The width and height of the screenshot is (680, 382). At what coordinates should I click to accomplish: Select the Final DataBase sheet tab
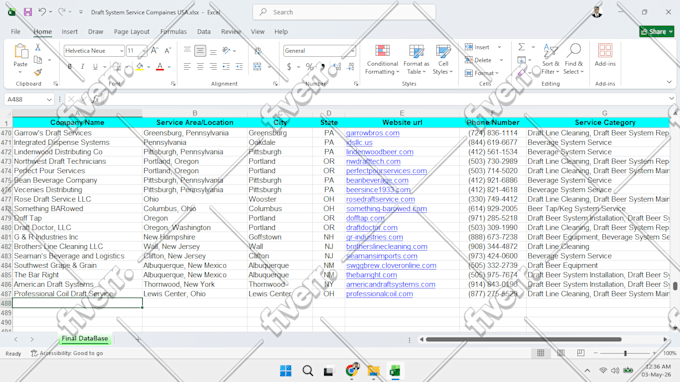coord(85,338)
